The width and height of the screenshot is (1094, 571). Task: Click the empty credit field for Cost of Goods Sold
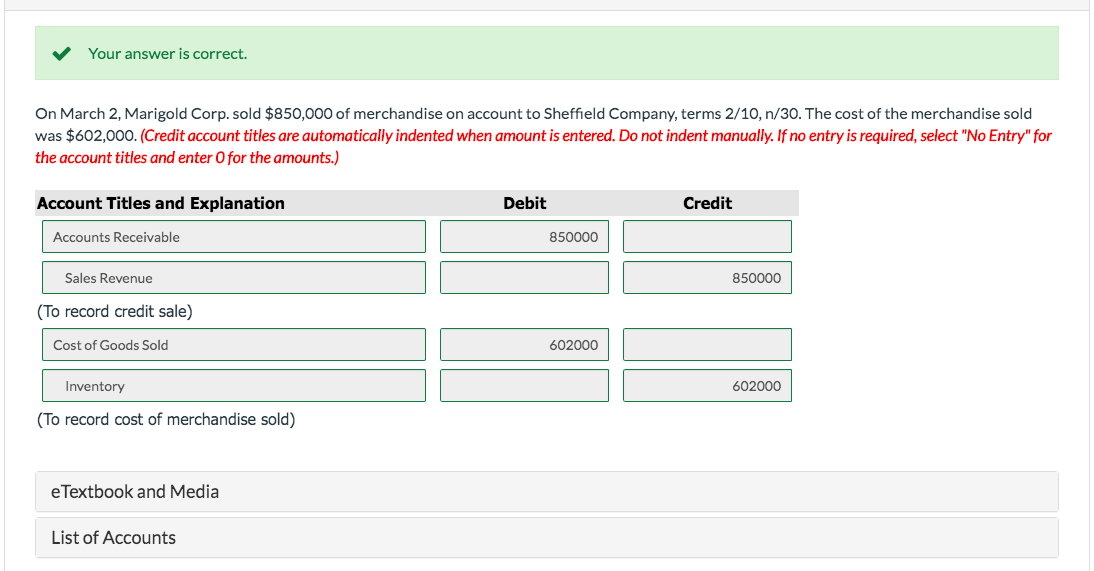[x=707, y=345]
